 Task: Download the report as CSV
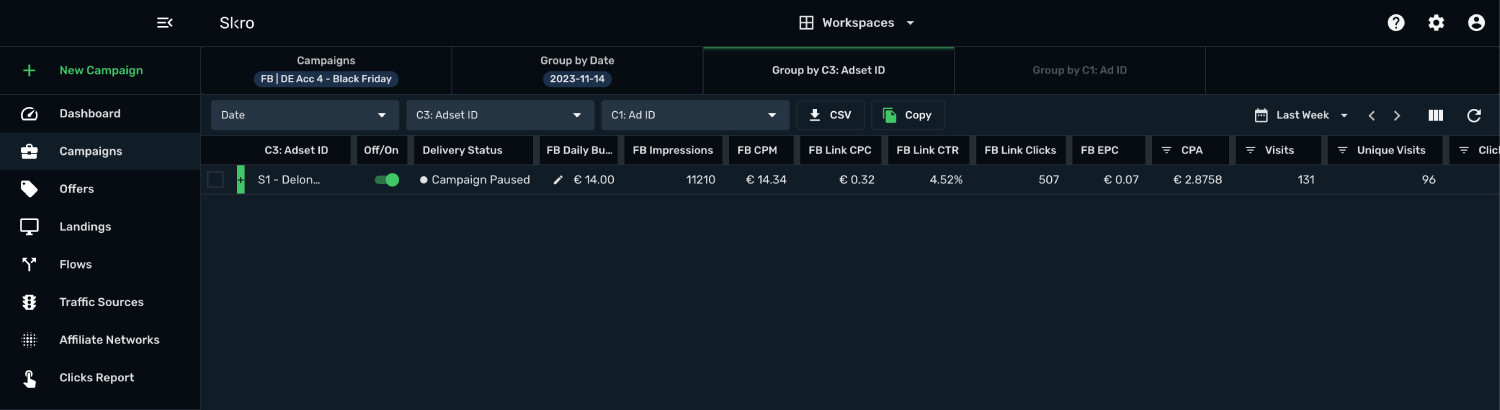pyautogui.click(x=830, y=115)
